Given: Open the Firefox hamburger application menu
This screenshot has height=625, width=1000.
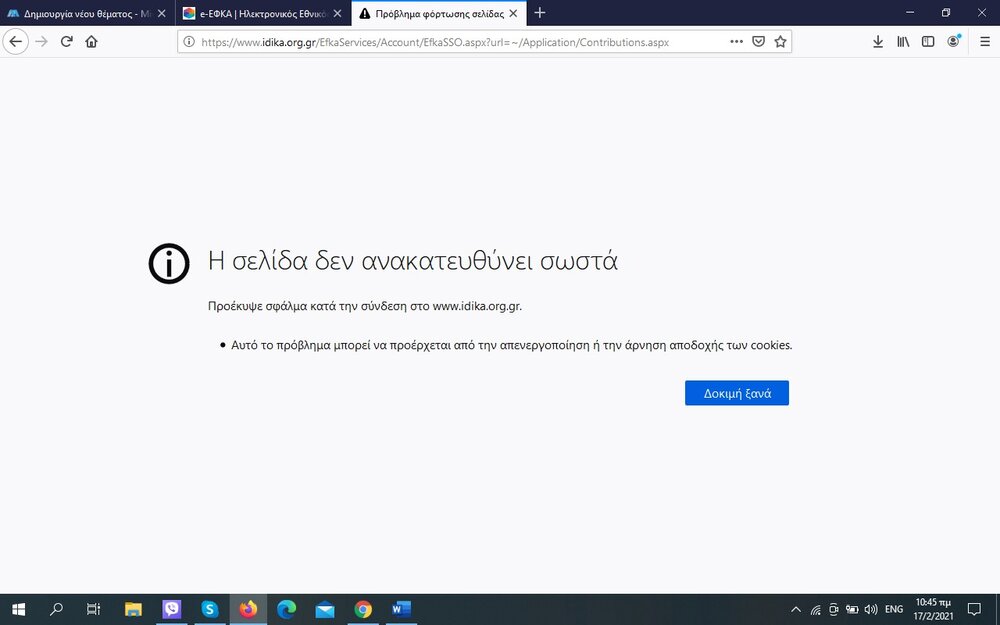Looking at the screenshot, I should pyautogui.click(x=984, y=42).
